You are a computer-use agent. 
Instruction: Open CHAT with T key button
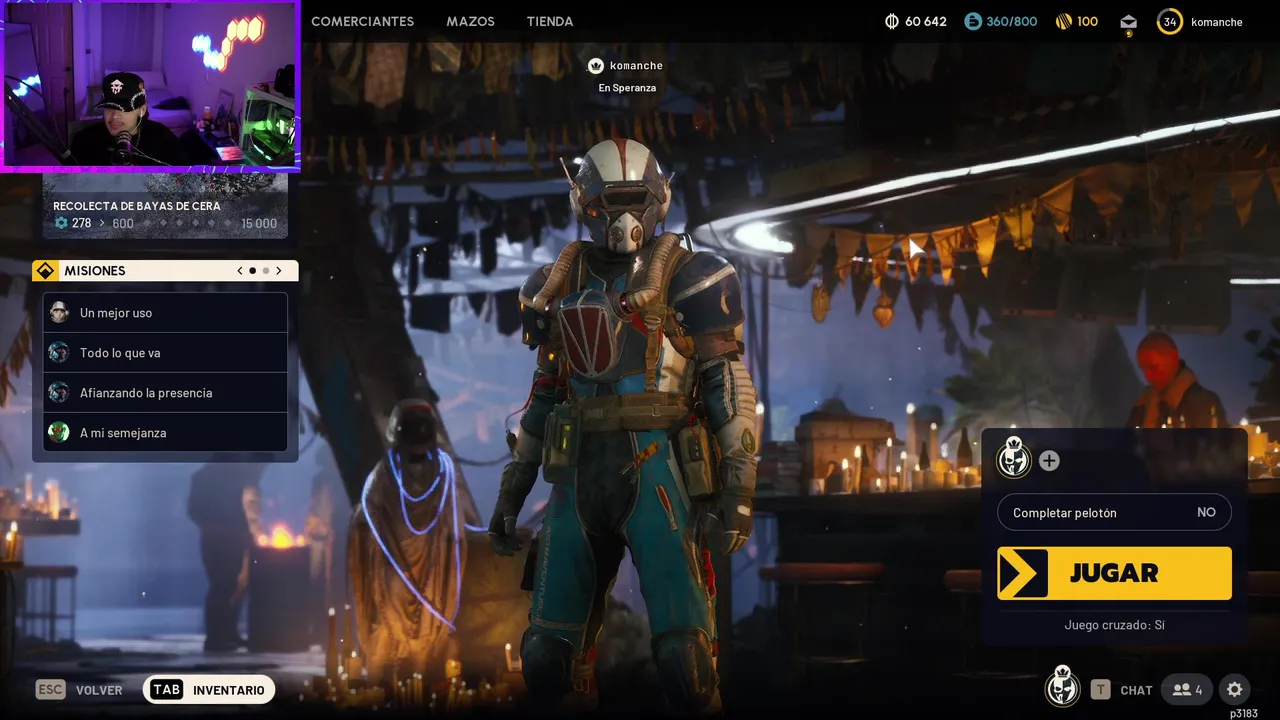(x=1121, y=690)
